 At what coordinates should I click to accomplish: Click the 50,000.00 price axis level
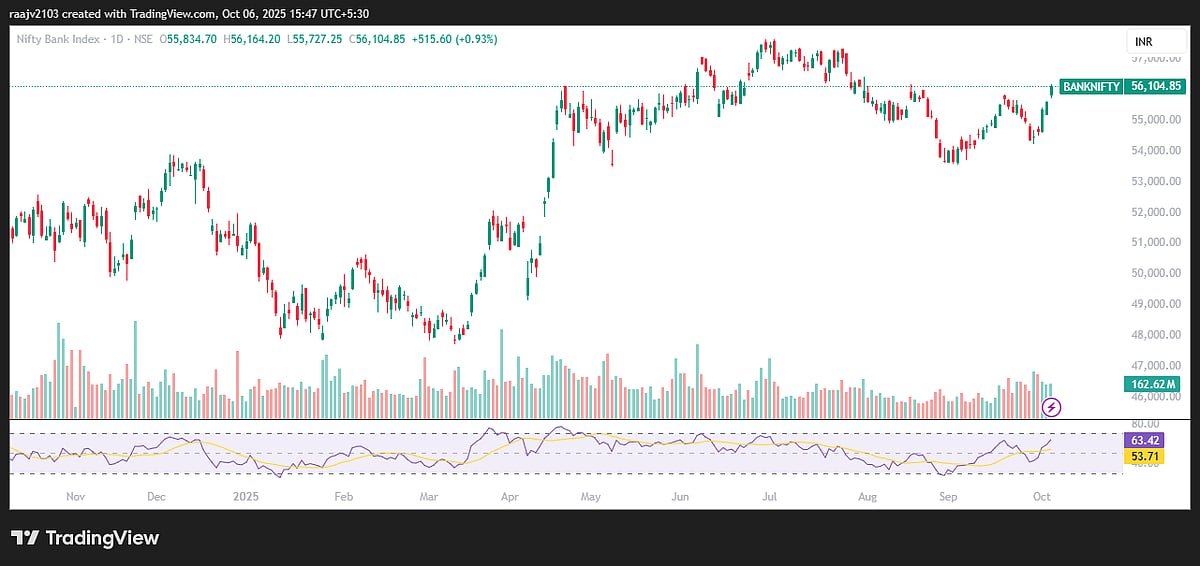(x=1157, y=273)
